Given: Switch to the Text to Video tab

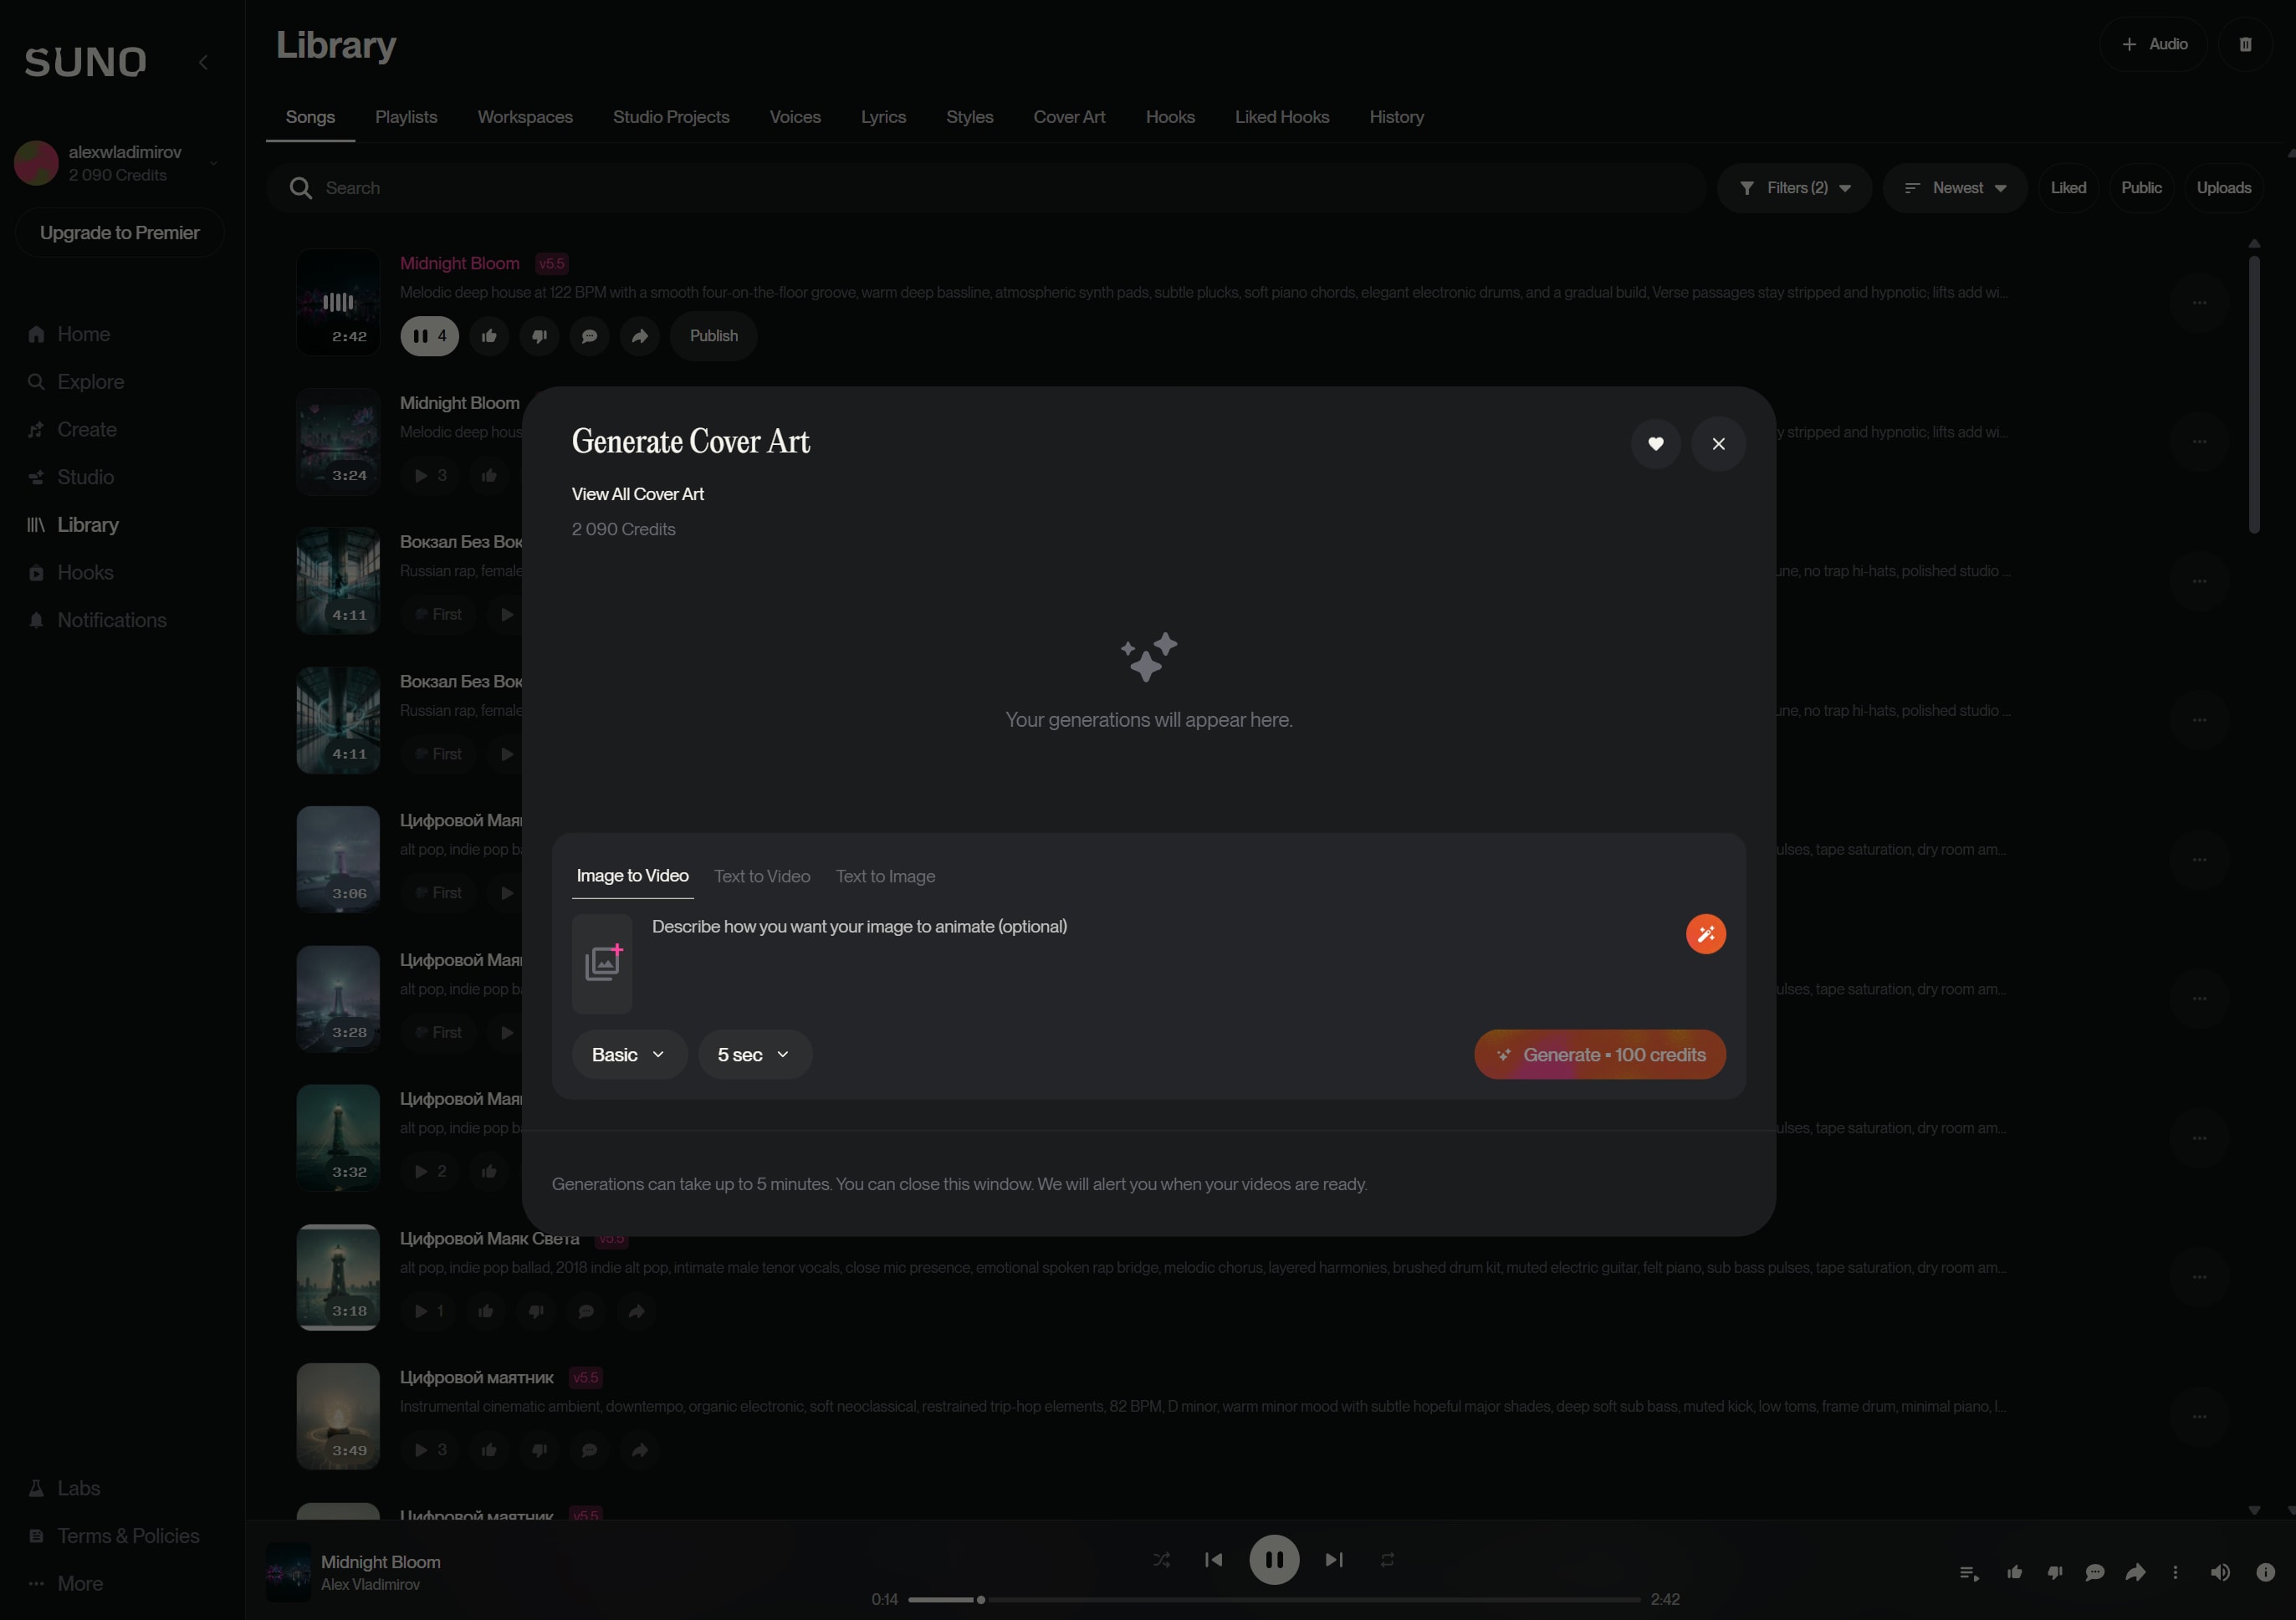Looking at the screenshot, I should coord(762,876).
